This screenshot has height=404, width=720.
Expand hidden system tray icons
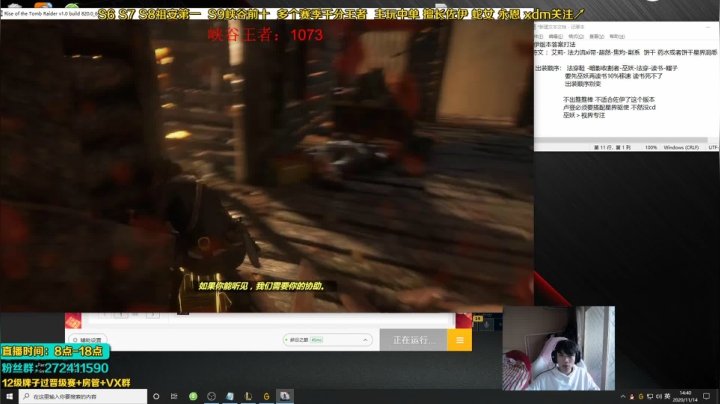(623, 396)
